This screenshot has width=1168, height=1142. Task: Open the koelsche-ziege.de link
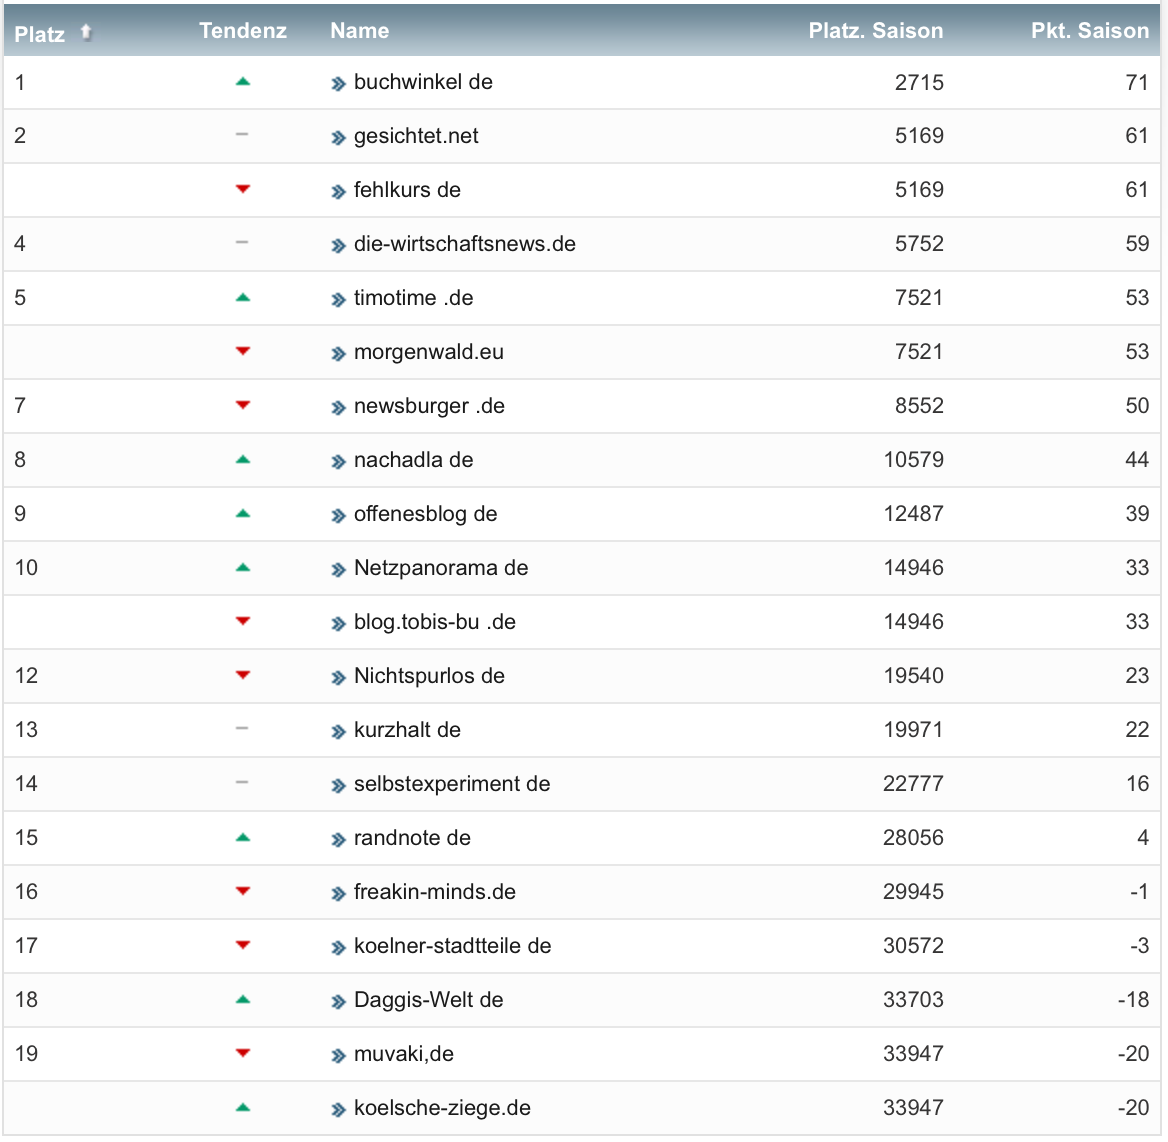[x=442, y=1108]
